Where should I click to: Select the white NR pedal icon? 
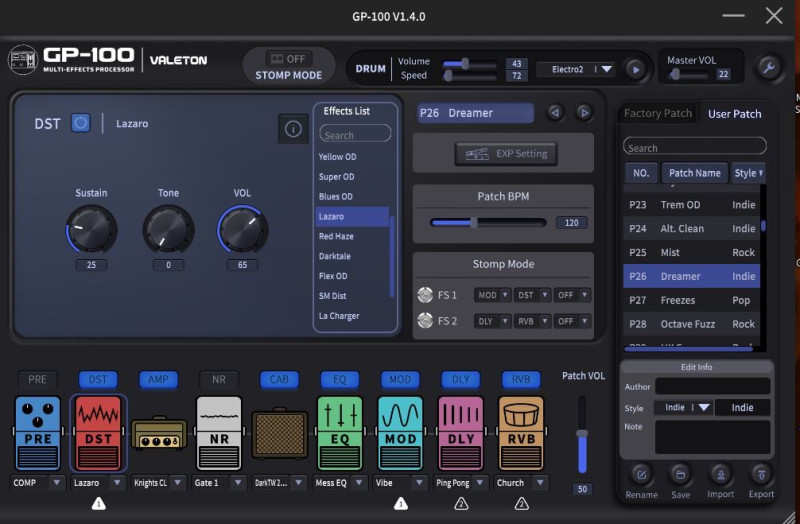(219, 433)
